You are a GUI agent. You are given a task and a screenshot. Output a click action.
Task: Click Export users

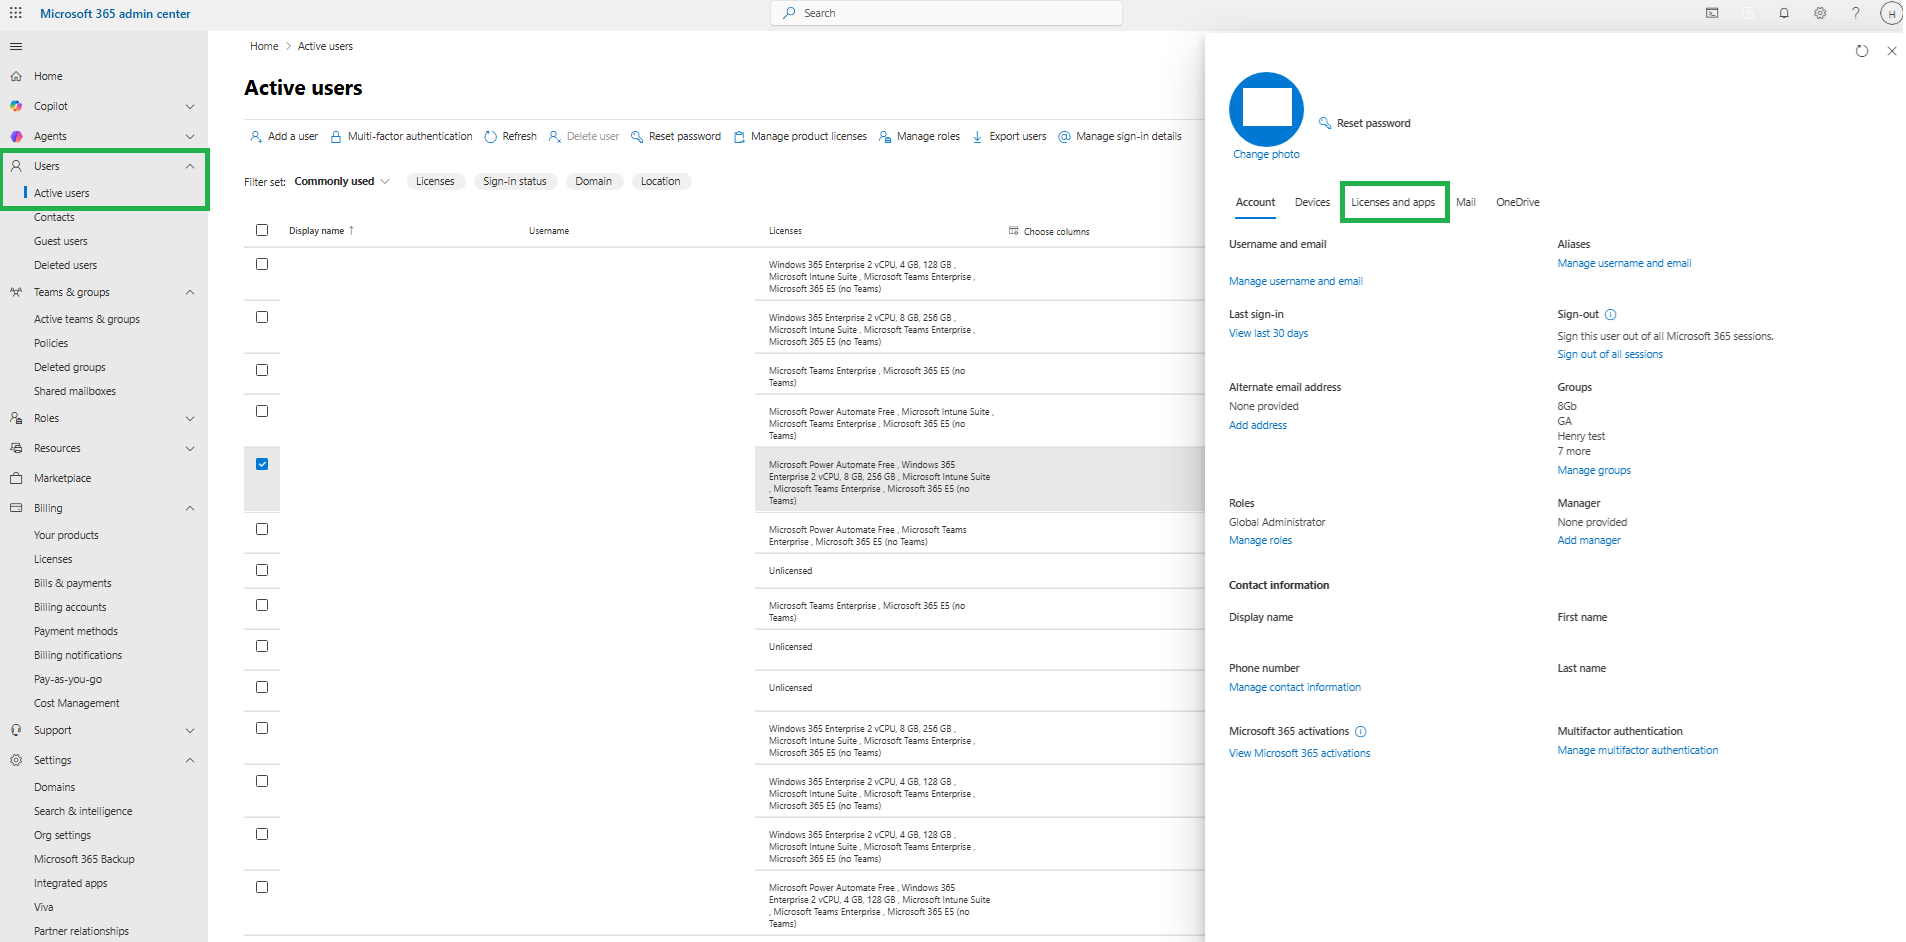click(x=1009, y=137)
